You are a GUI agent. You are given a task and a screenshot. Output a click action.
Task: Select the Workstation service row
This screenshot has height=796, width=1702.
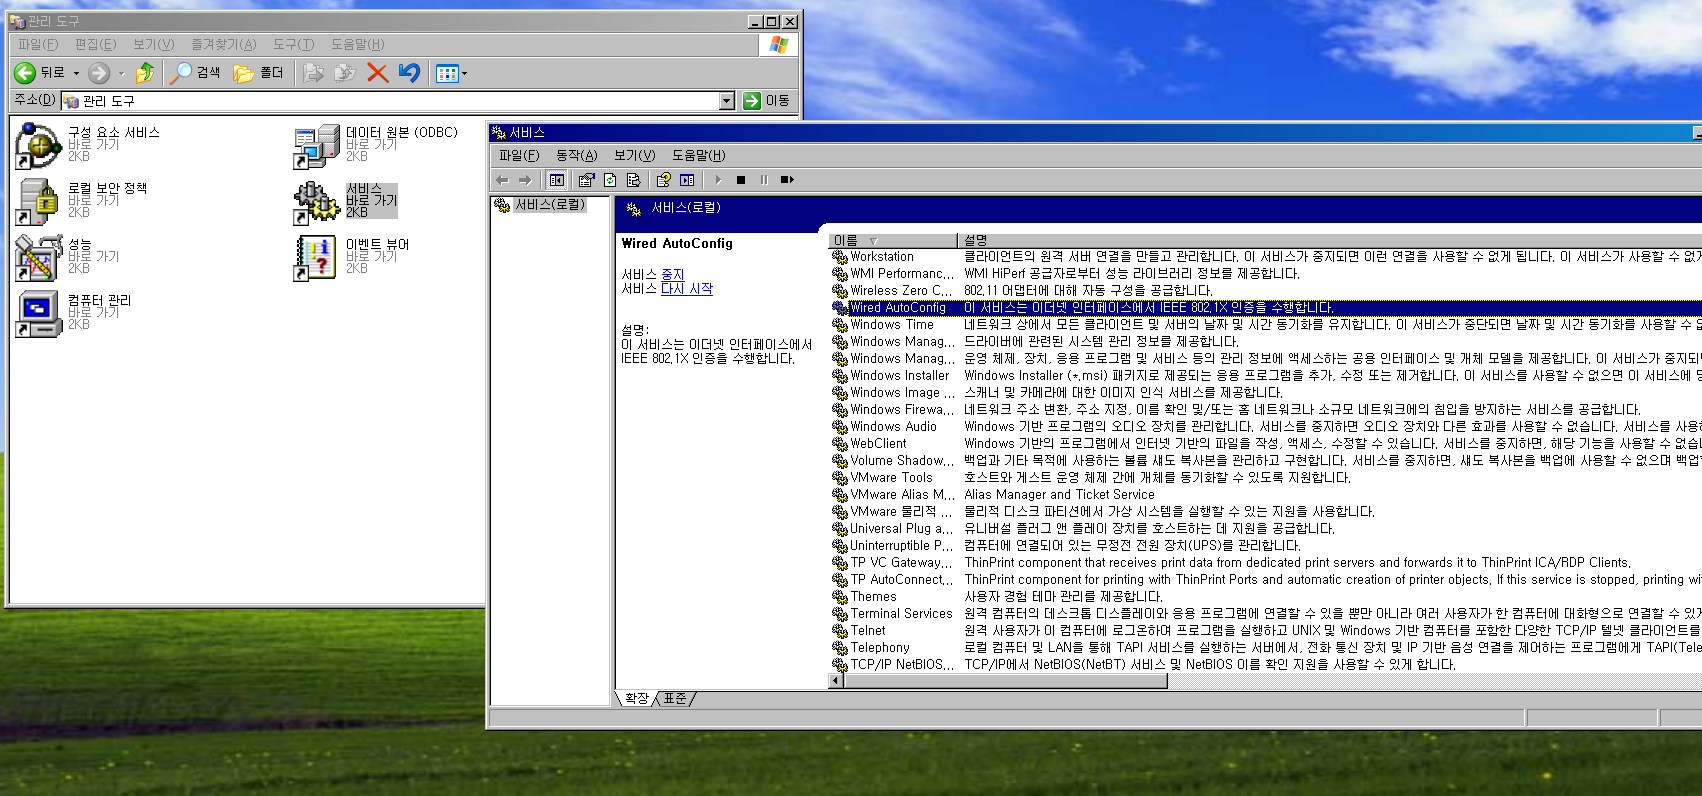[x=1266, y=257]
